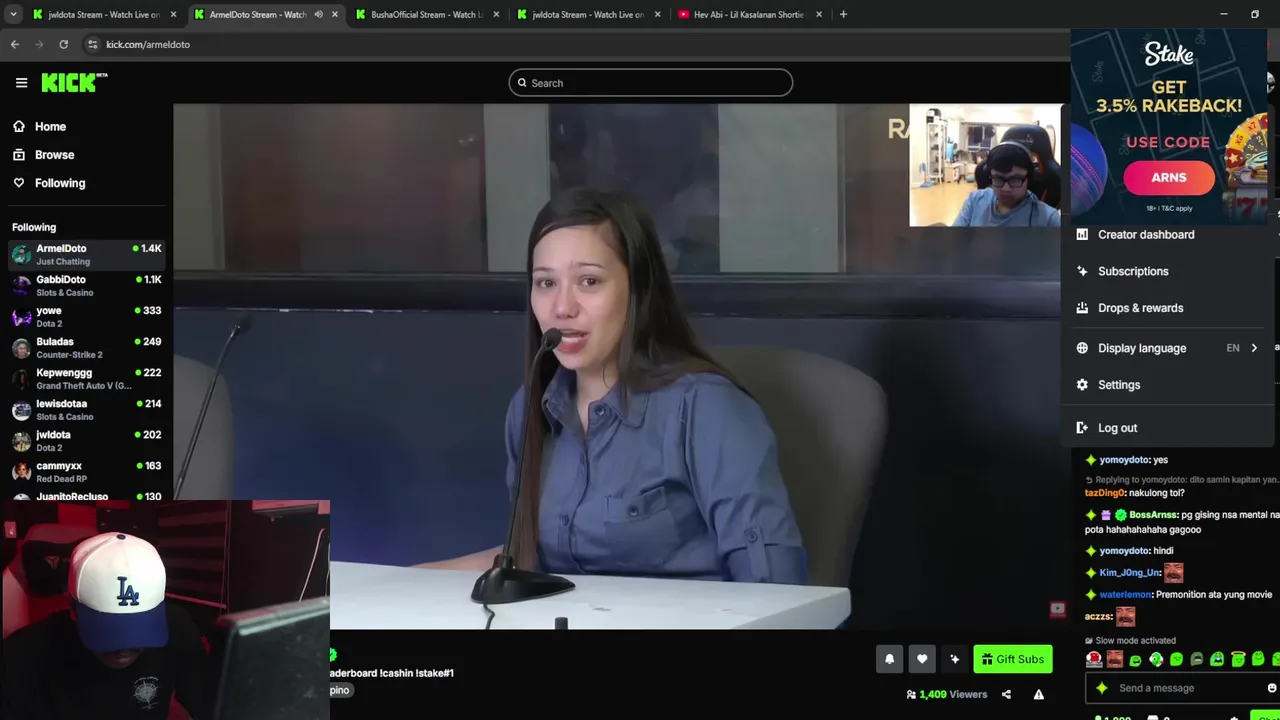Close the ArmelDoto Stream tab

335,14
